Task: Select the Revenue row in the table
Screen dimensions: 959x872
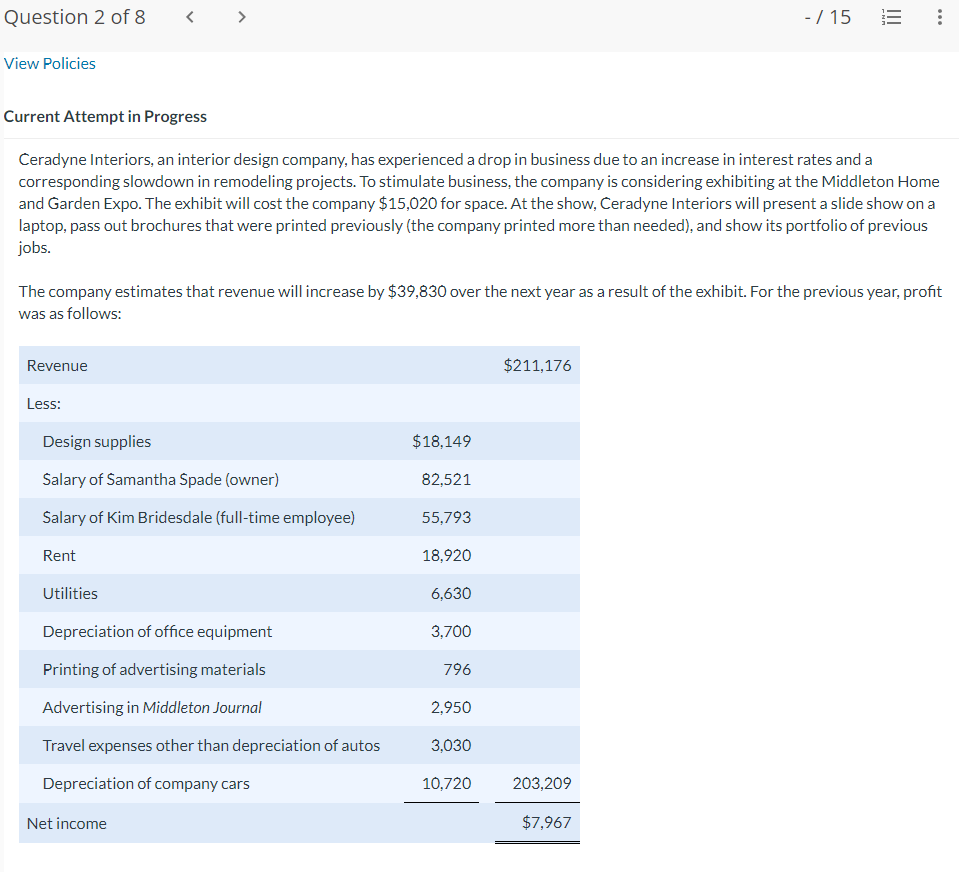Action: [x=57, y=365]
